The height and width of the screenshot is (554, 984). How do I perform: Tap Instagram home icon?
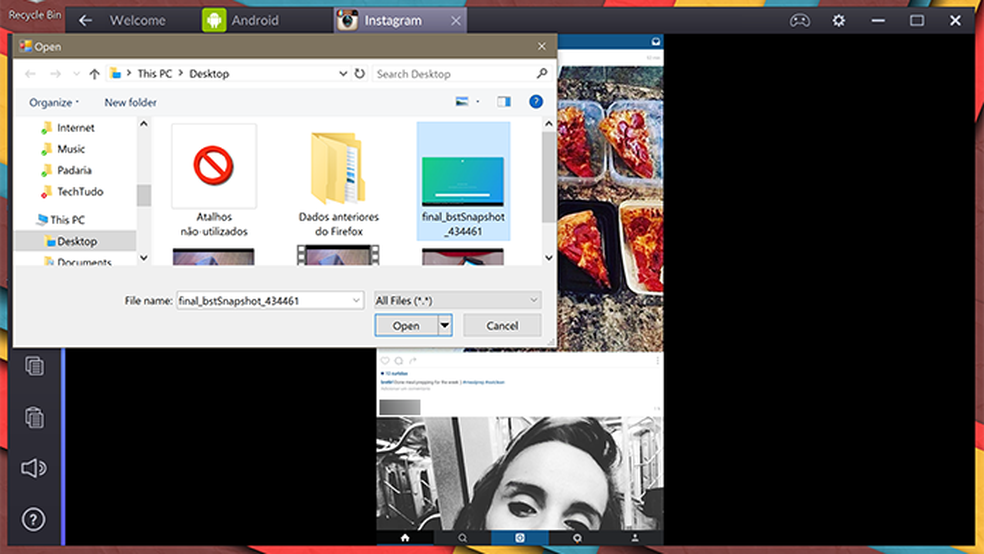pos(405,538)
